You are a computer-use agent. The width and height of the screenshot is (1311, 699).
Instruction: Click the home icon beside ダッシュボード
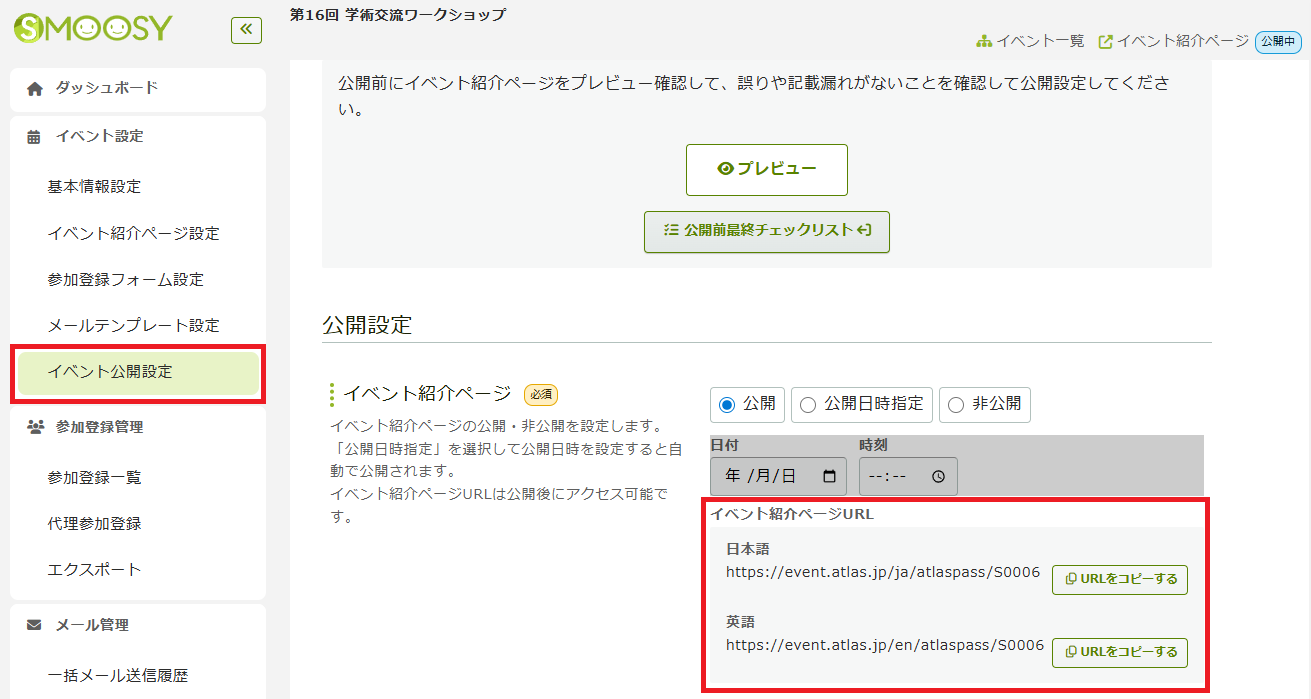[x=35, y=88]
